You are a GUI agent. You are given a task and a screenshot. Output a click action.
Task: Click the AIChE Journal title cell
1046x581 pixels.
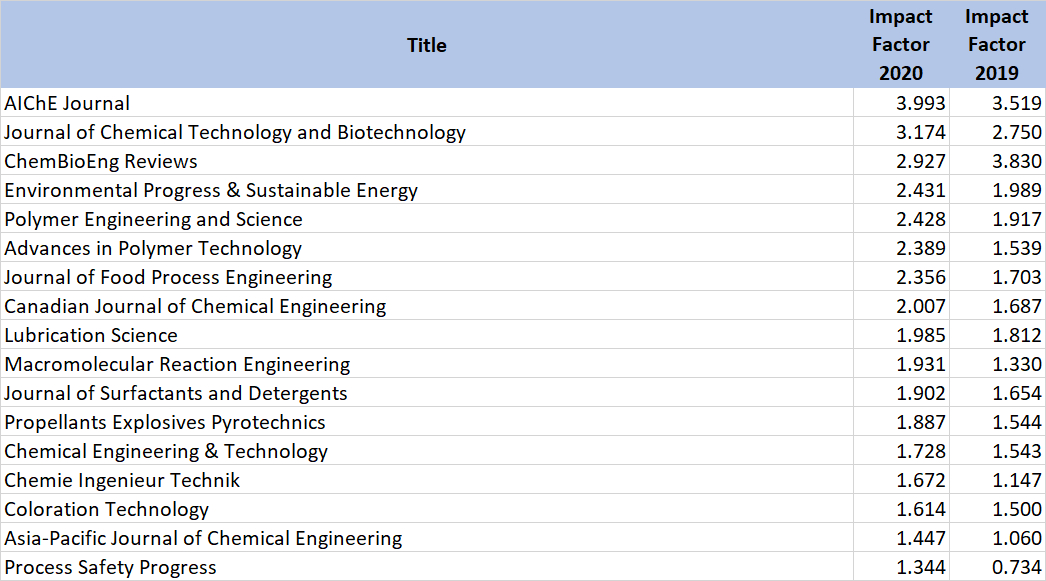click(68, 103)
